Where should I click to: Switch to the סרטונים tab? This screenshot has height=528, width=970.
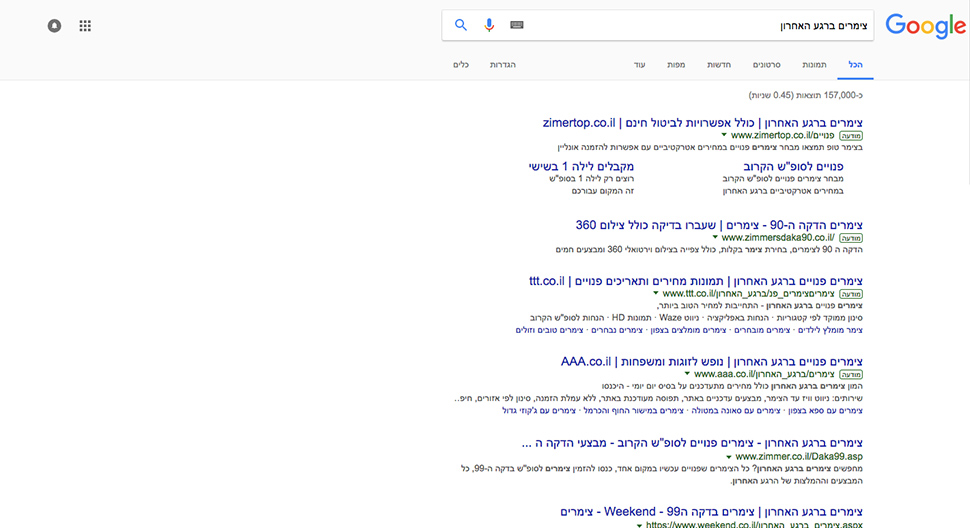coord(766,65)
